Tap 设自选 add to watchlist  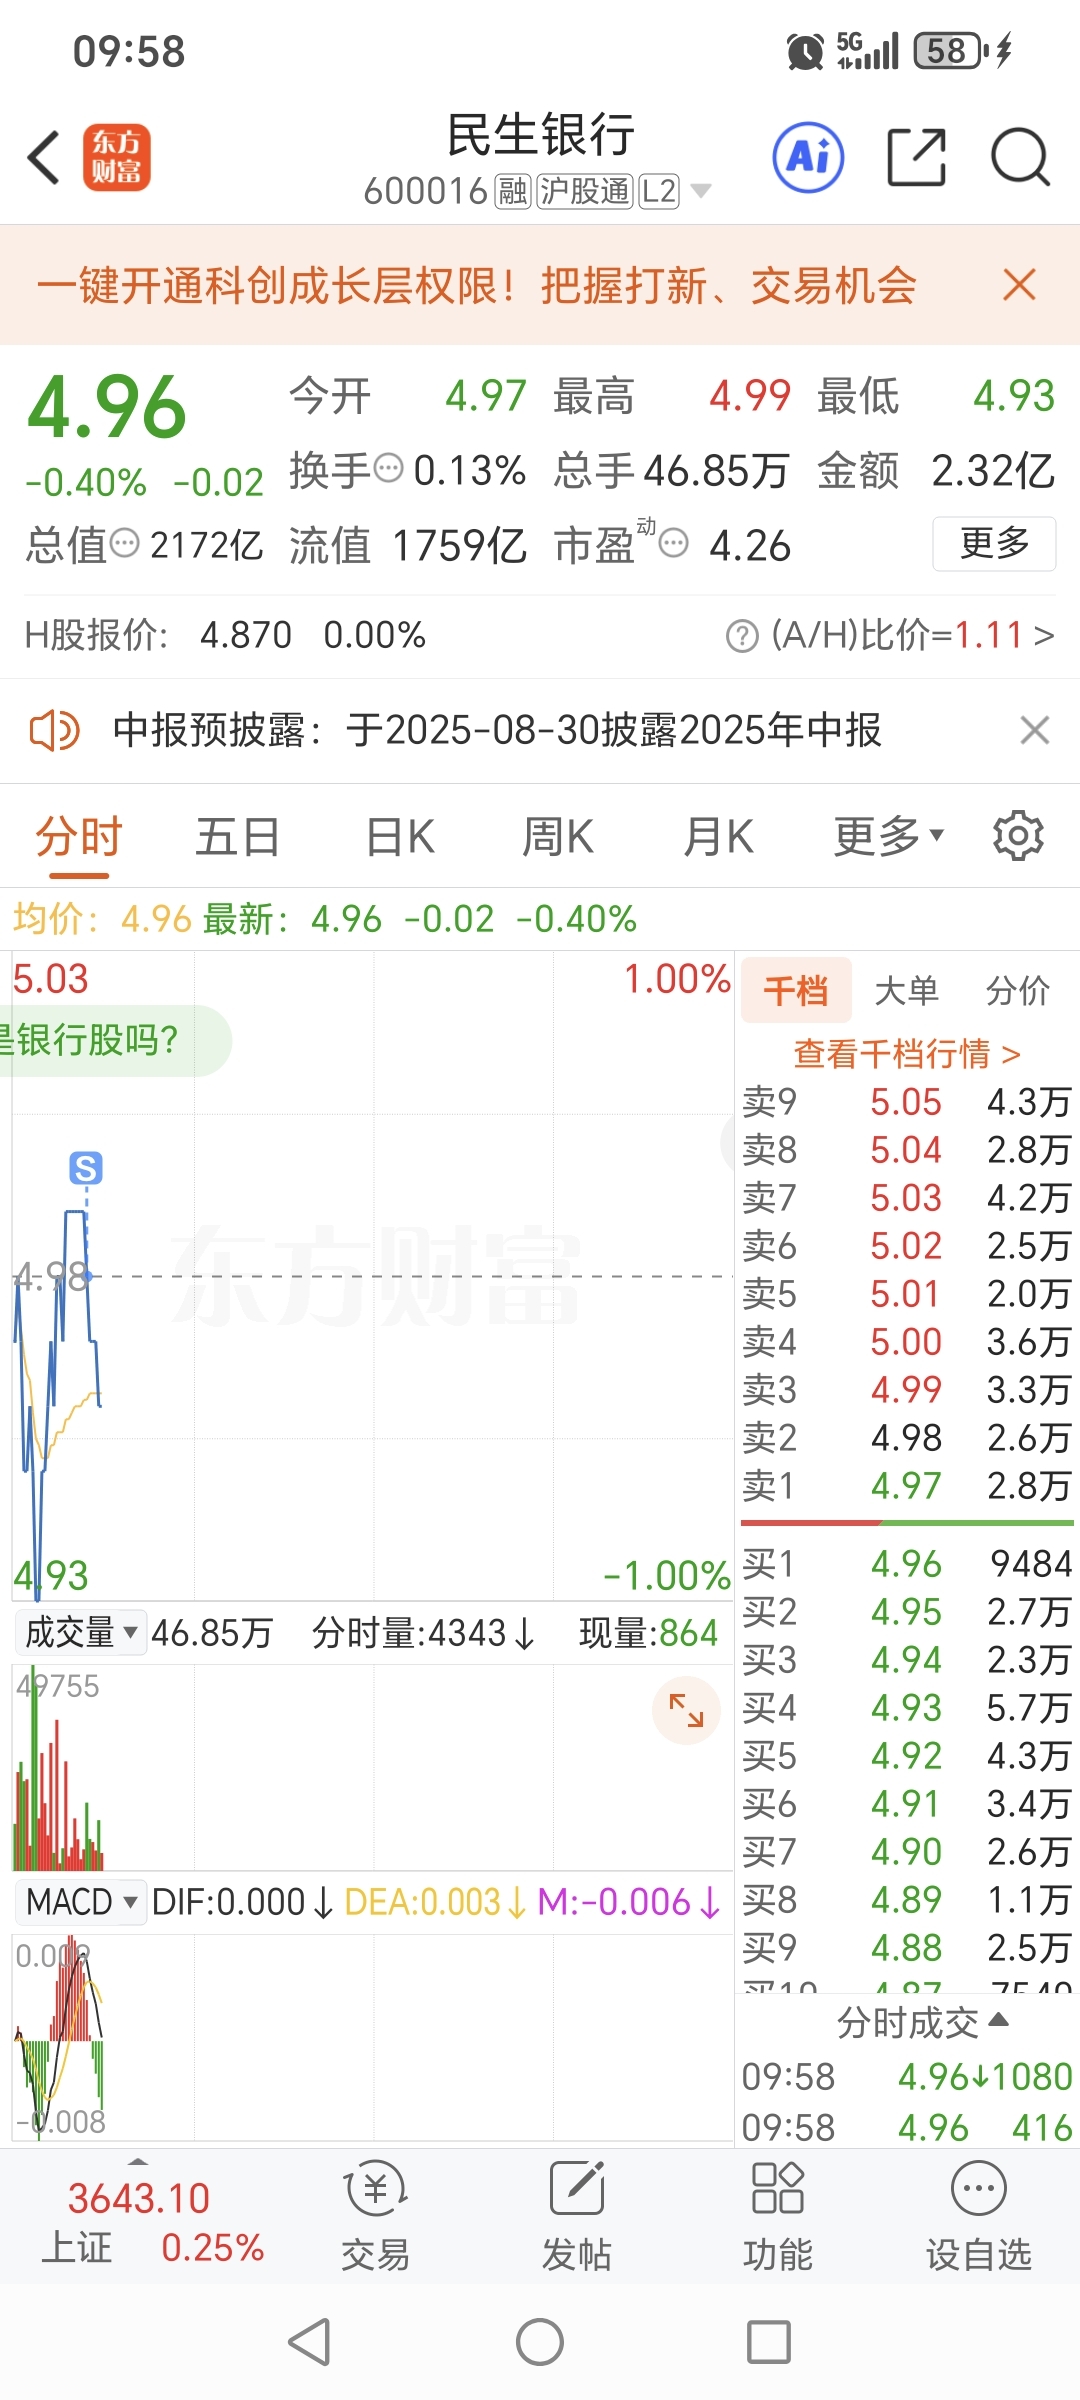[x=978, y=2216]
